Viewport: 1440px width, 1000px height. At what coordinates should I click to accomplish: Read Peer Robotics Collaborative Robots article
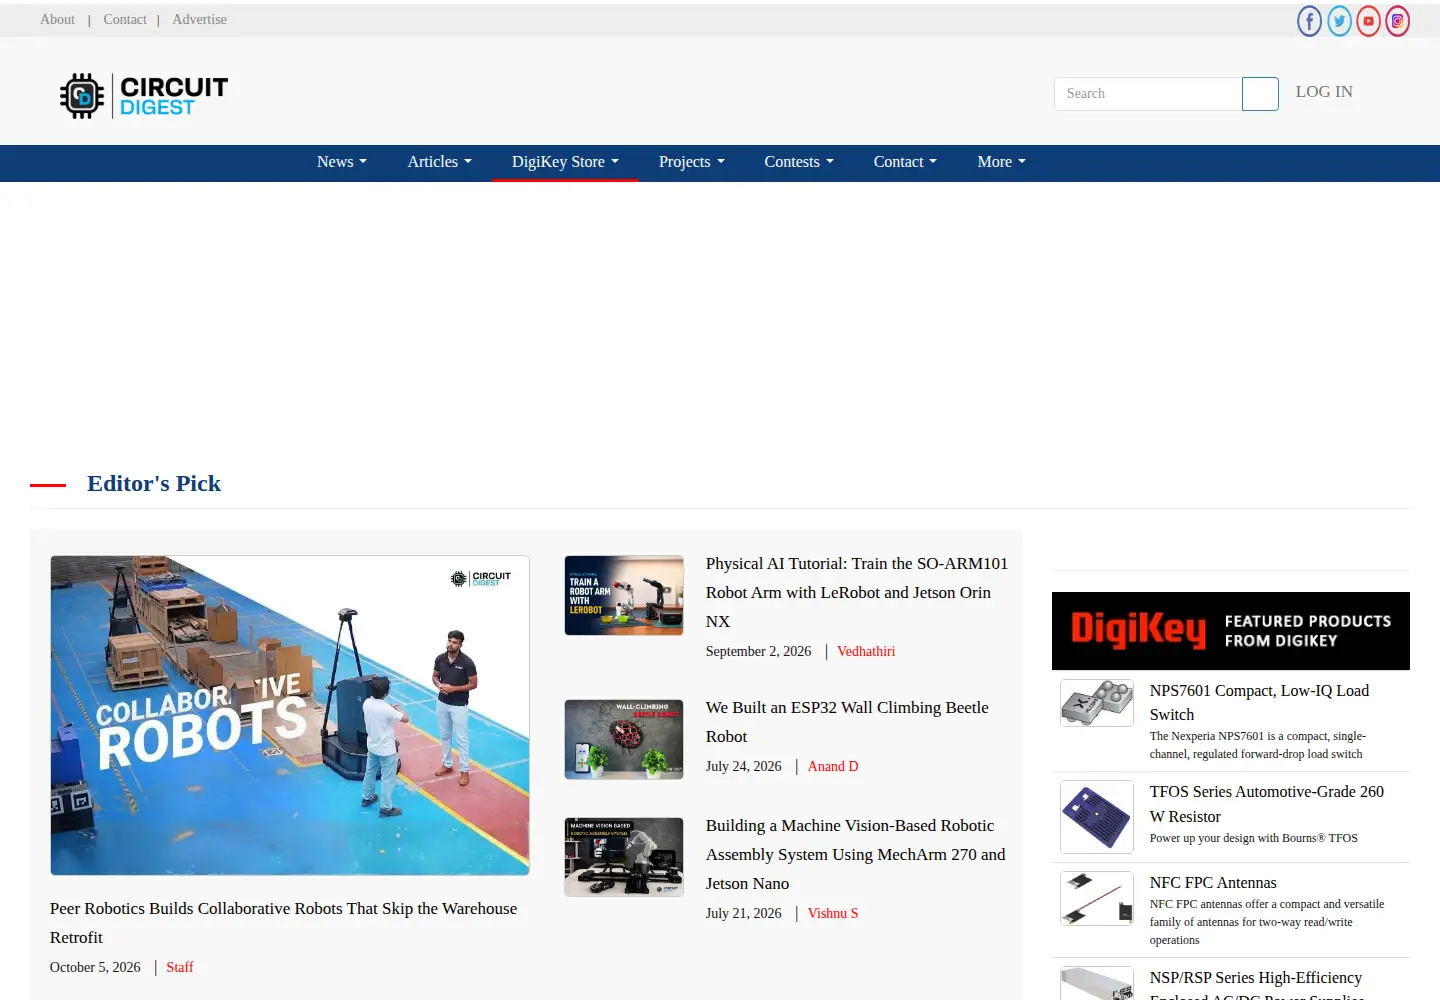click(284, 923)
